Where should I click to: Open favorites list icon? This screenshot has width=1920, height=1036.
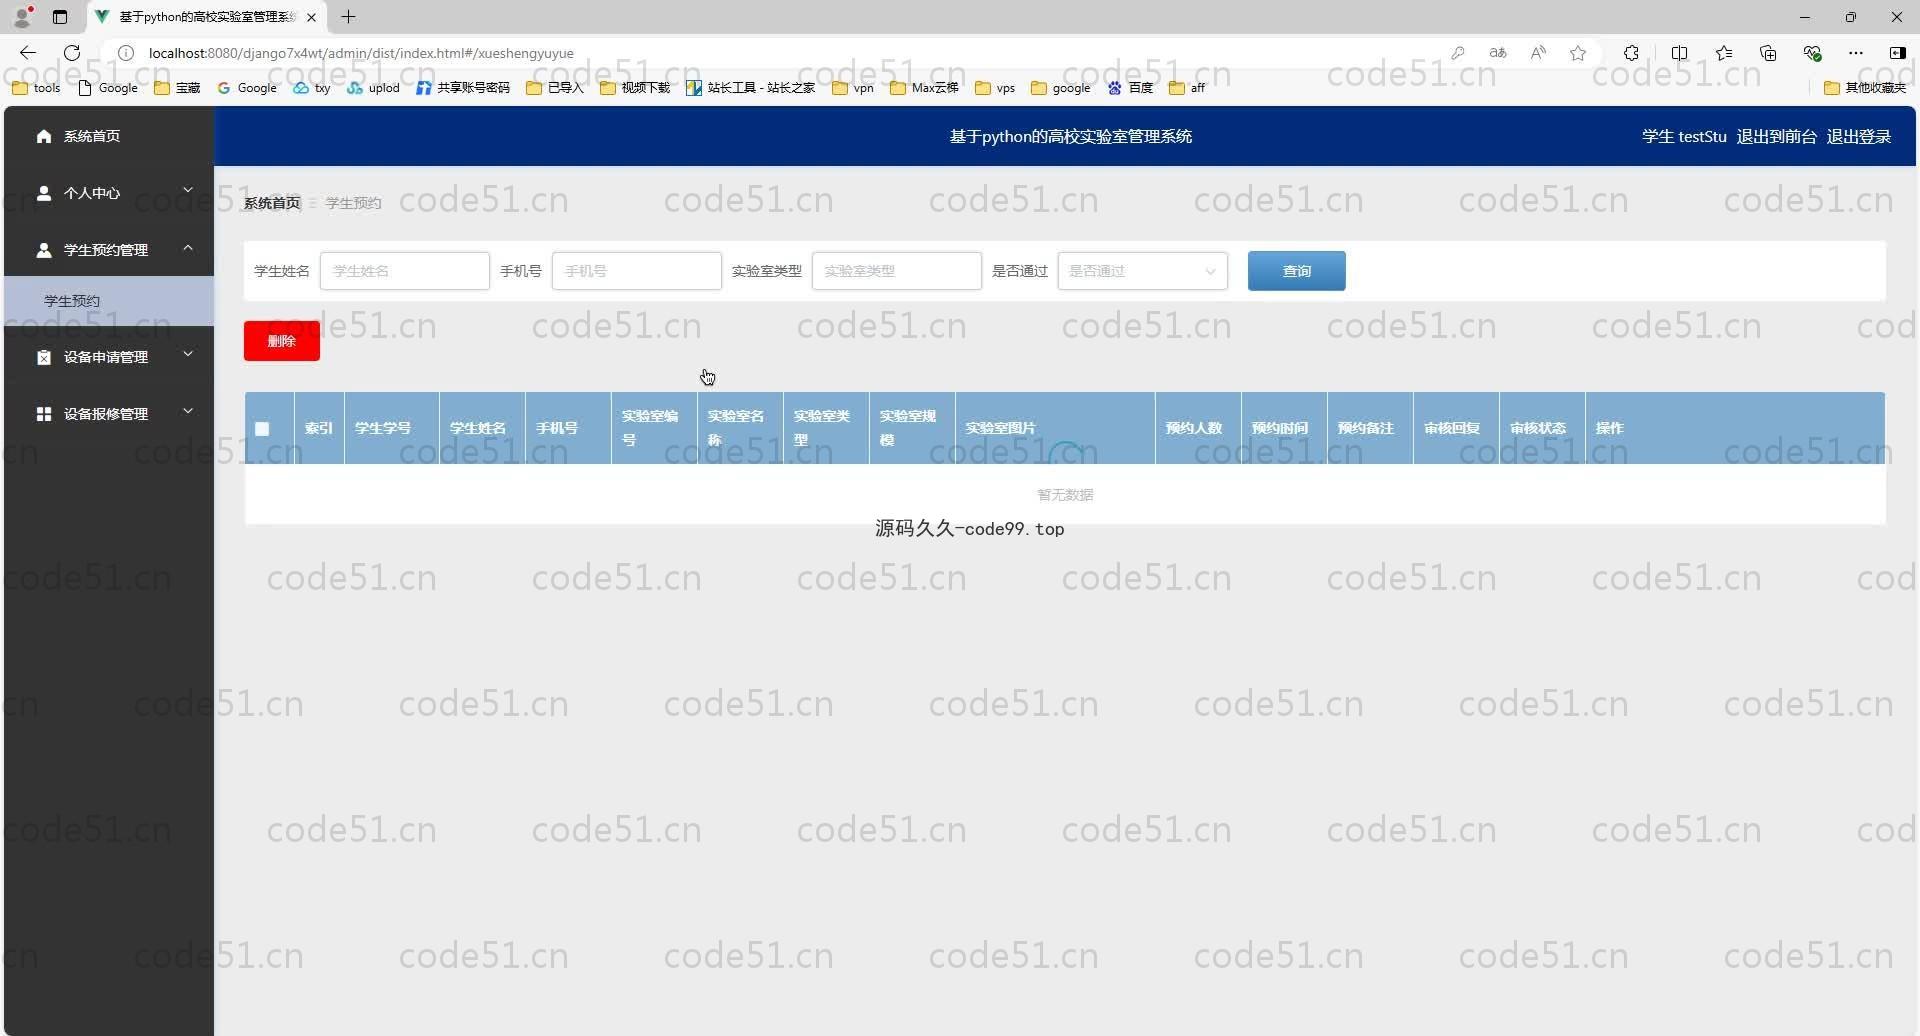[x=1724, y=53]
